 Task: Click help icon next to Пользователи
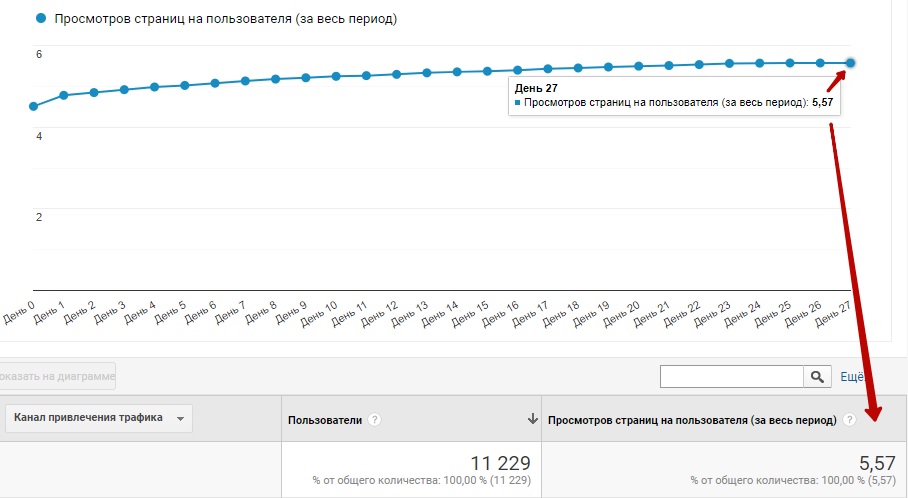(x=375, y=420)
